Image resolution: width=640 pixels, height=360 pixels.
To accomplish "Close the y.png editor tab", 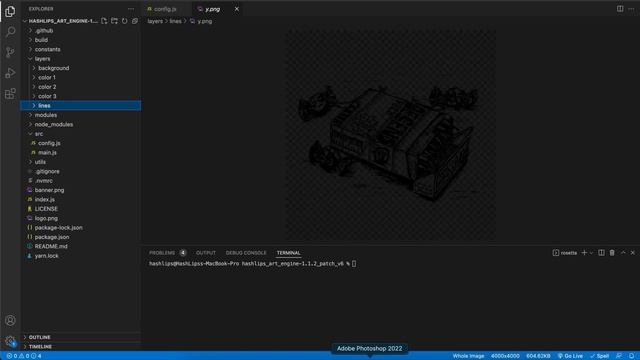I will [237, 9].
